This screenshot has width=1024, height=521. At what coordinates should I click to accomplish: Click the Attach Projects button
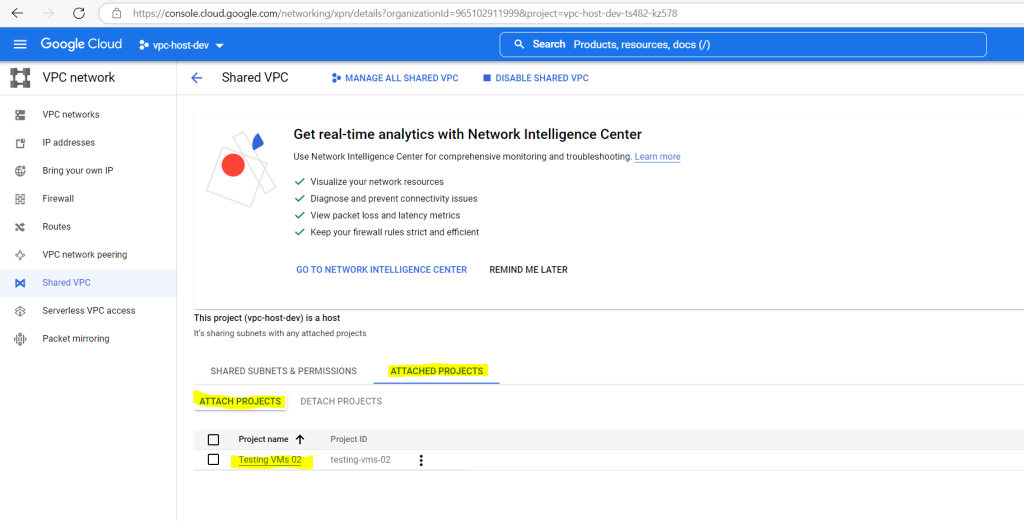coord(240,402)
